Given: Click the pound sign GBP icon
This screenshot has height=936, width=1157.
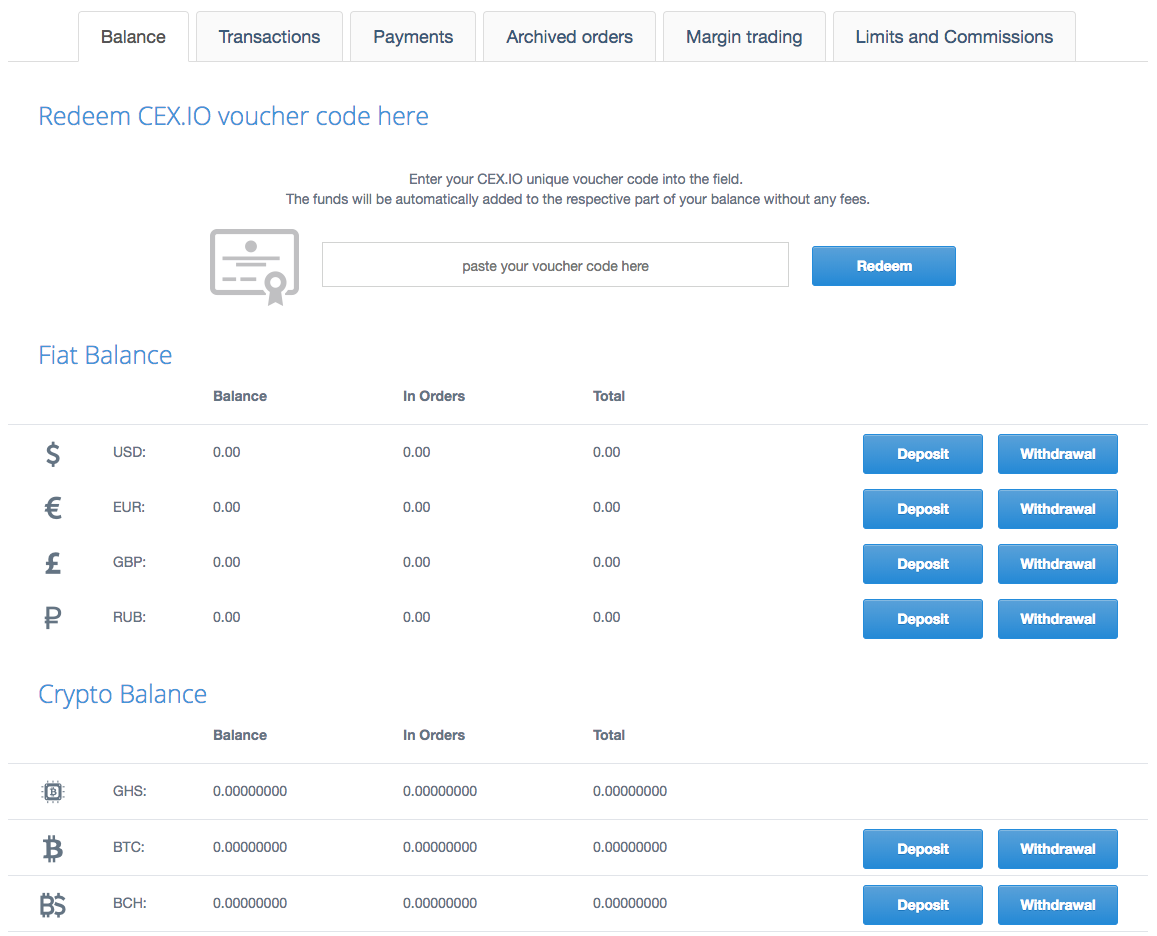Looking at the screenshot, I should 52,563.
